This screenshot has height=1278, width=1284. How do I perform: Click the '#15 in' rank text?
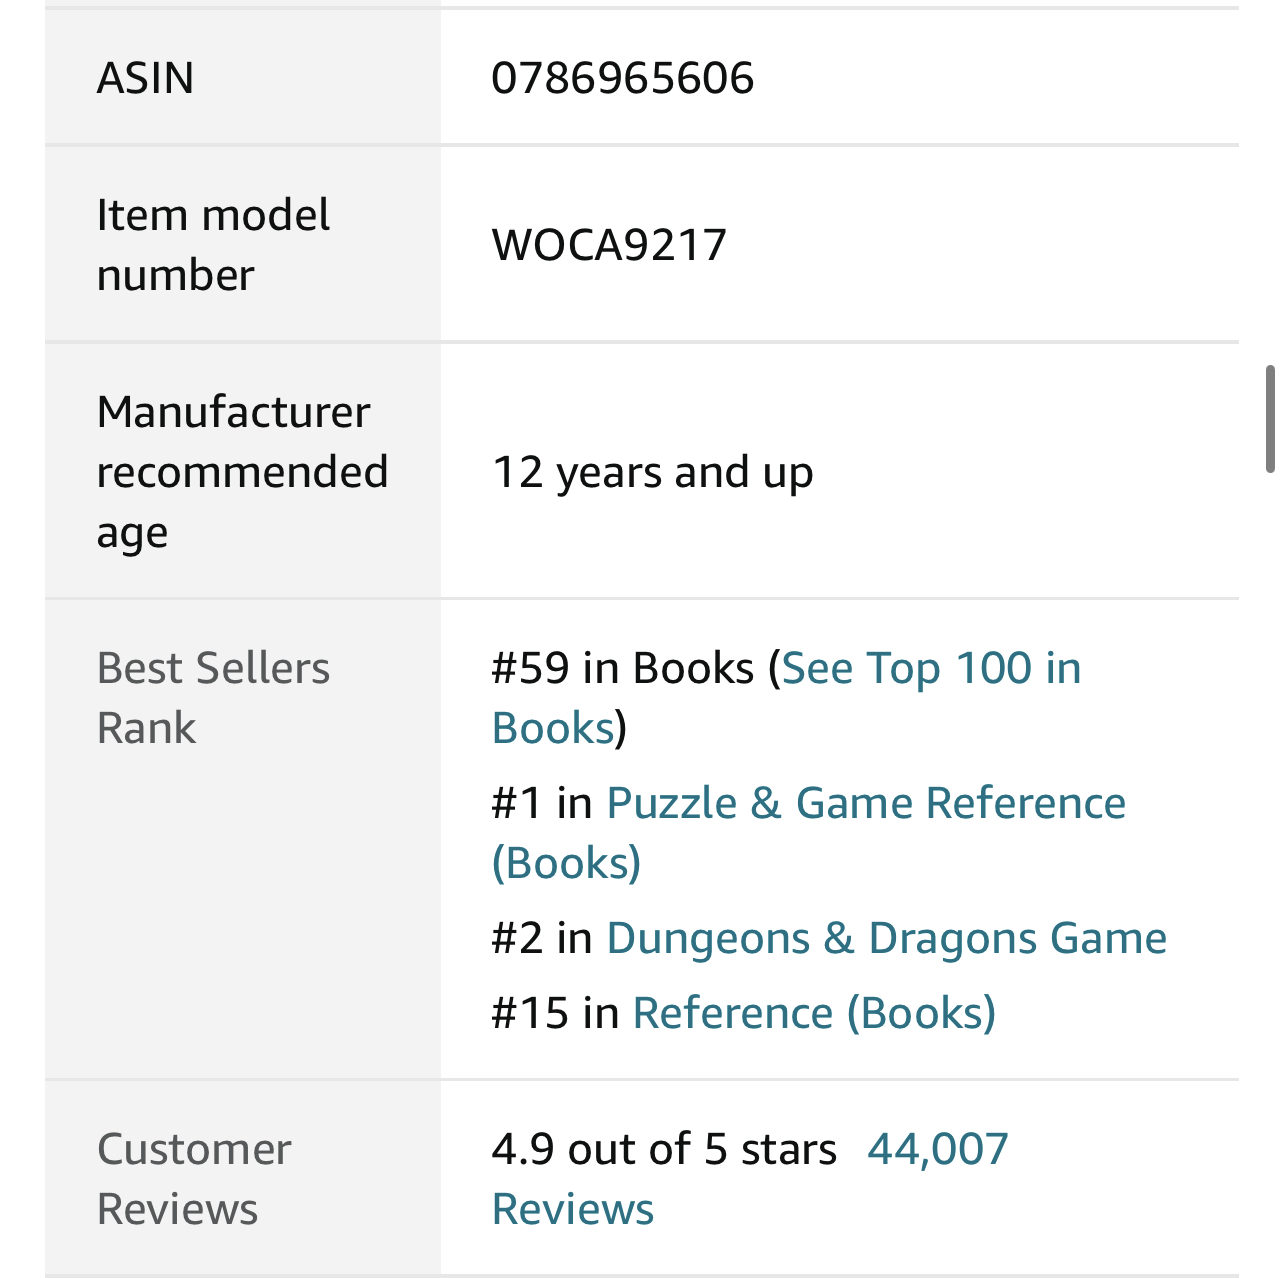coord(556,1014)
